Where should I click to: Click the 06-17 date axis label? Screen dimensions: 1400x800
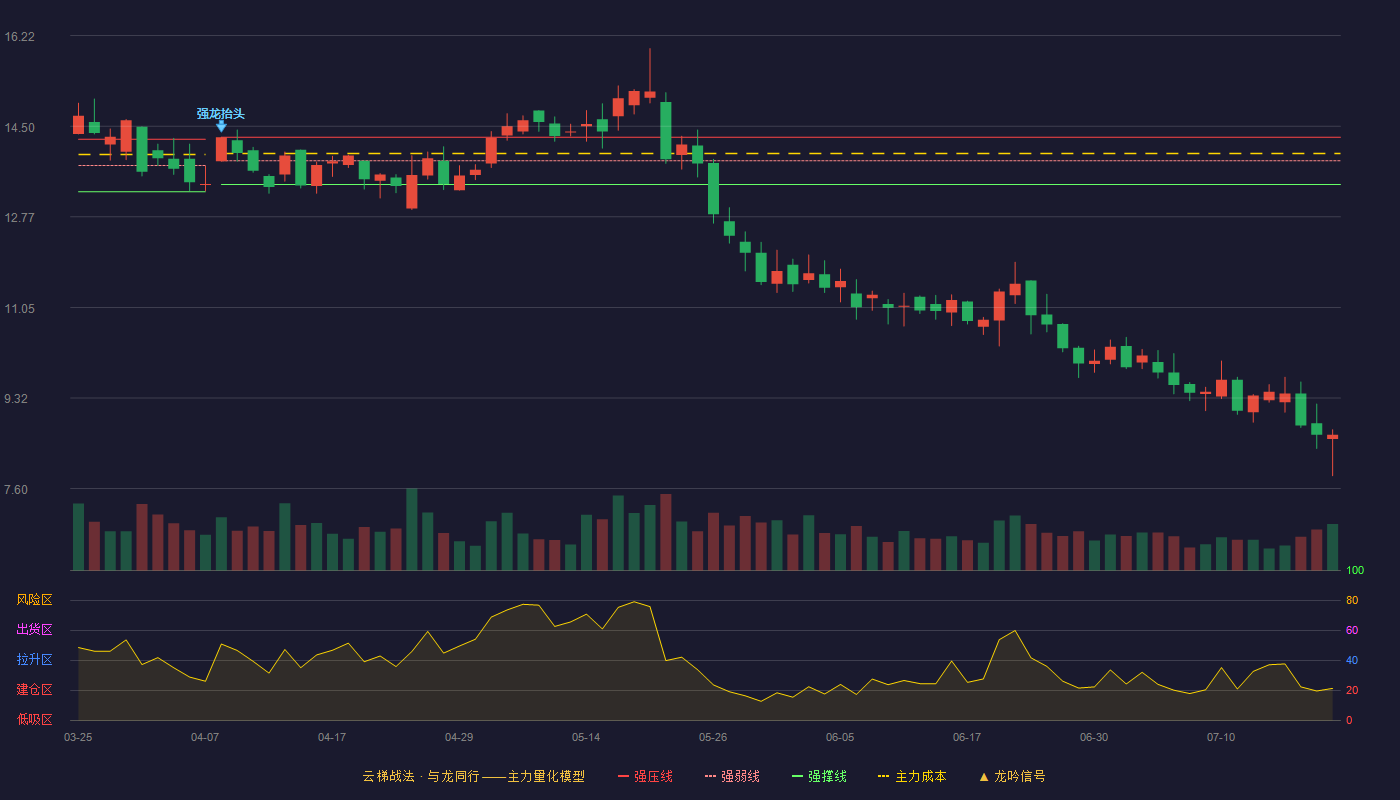click(x=967, y=737)
